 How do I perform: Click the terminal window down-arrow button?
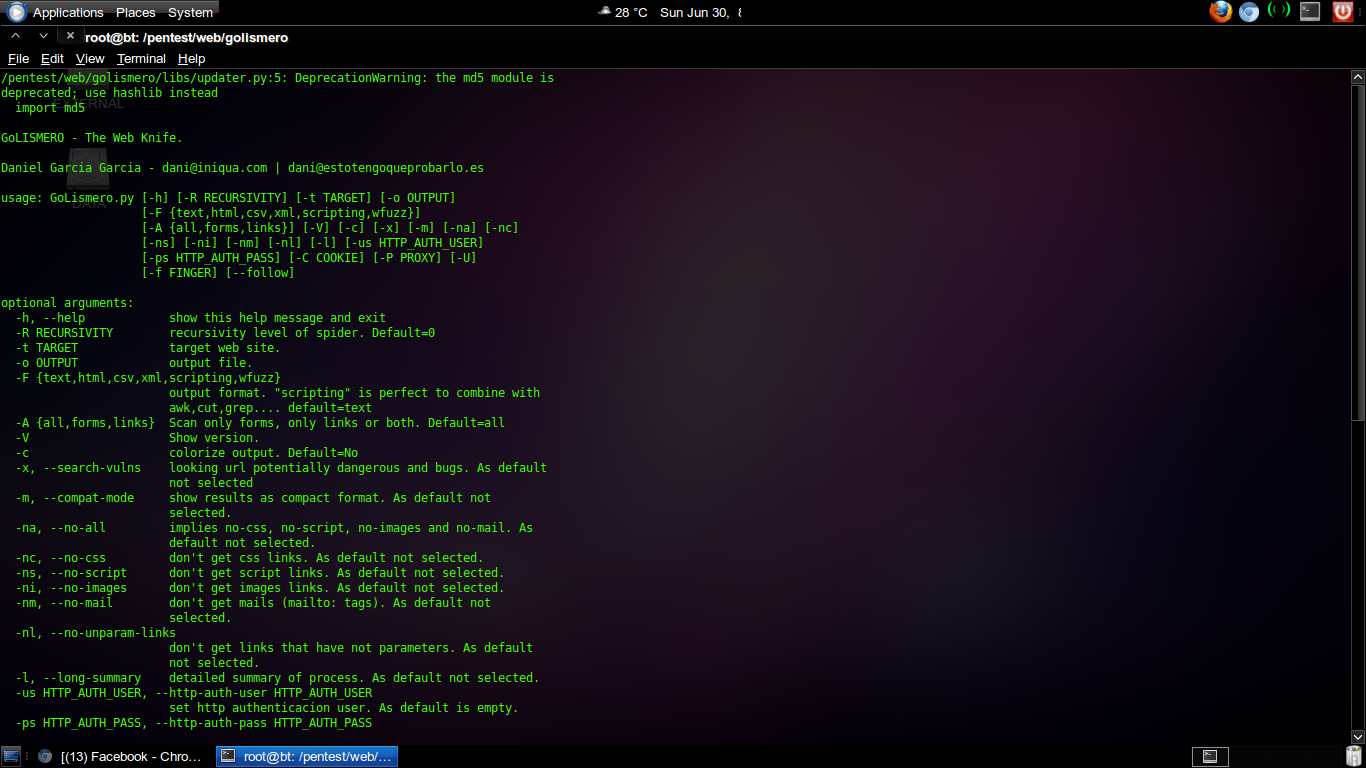(43, 36)
